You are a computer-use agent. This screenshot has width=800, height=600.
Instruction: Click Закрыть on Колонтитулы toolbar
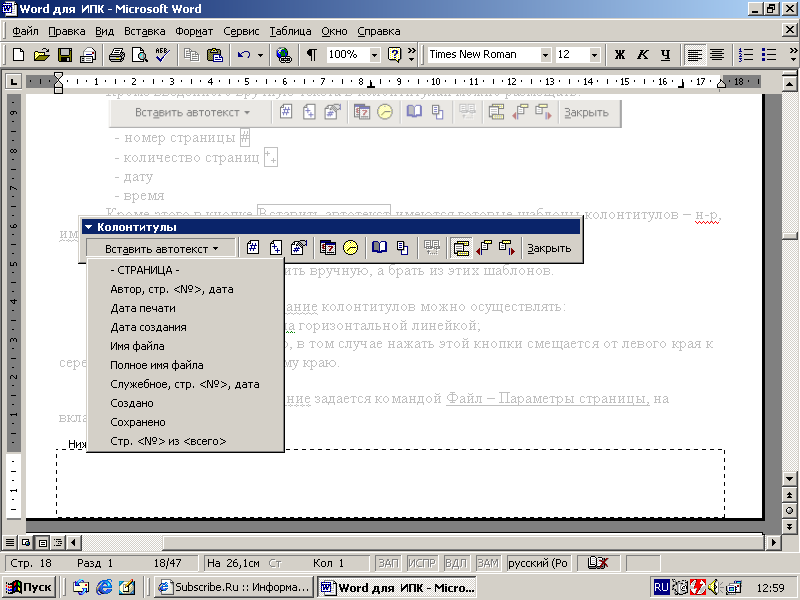click(x=549, y=248)
